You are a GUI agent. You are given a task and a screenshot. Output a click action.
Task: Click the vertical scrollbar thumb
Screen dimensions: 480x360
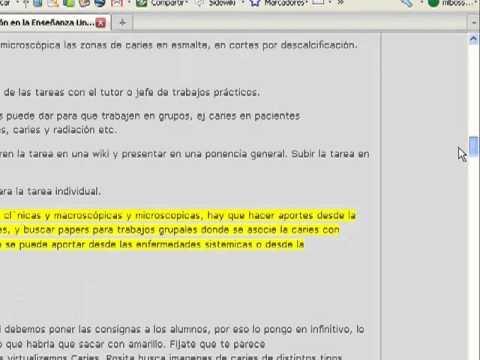click(x=473, y=145)
